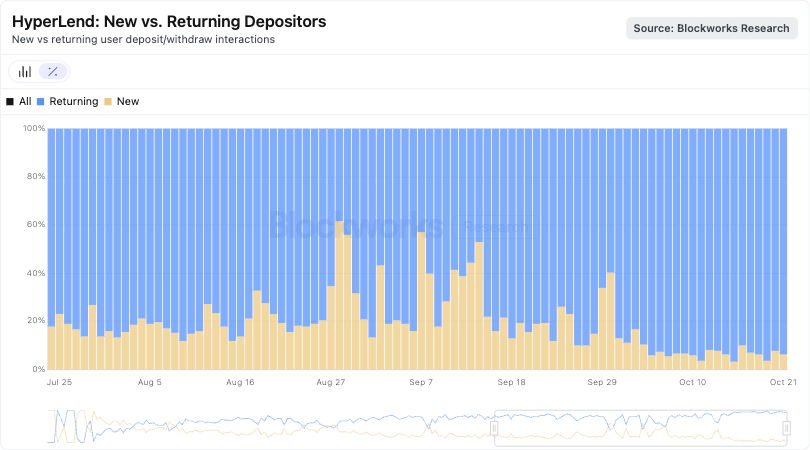Click the 100% y-axis label
810x450 pixels.
coord(34,128)
